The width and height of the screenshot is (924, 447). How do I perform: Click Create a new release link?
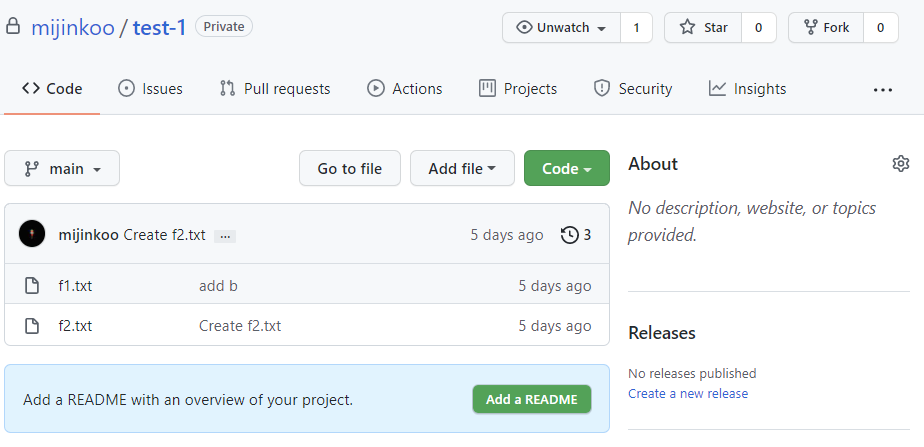click(688, 393)
